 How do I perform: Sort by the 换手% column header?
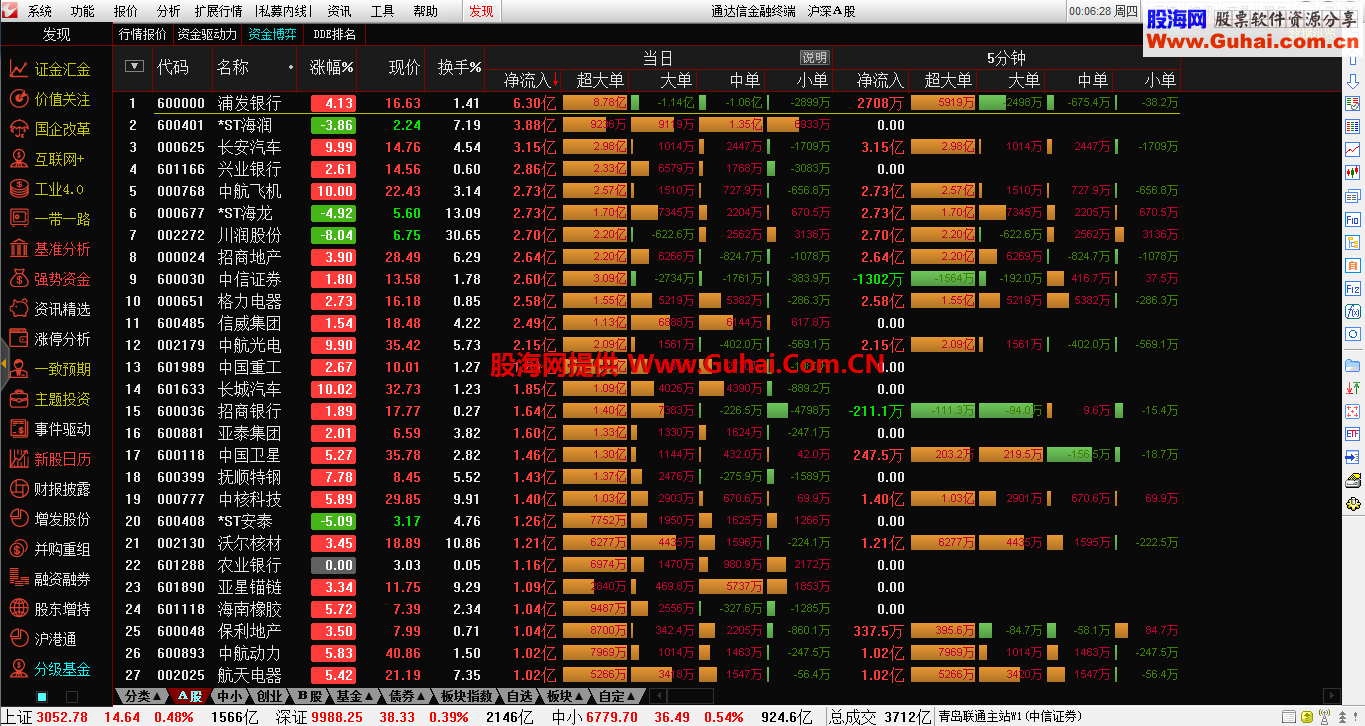(460, 67)
